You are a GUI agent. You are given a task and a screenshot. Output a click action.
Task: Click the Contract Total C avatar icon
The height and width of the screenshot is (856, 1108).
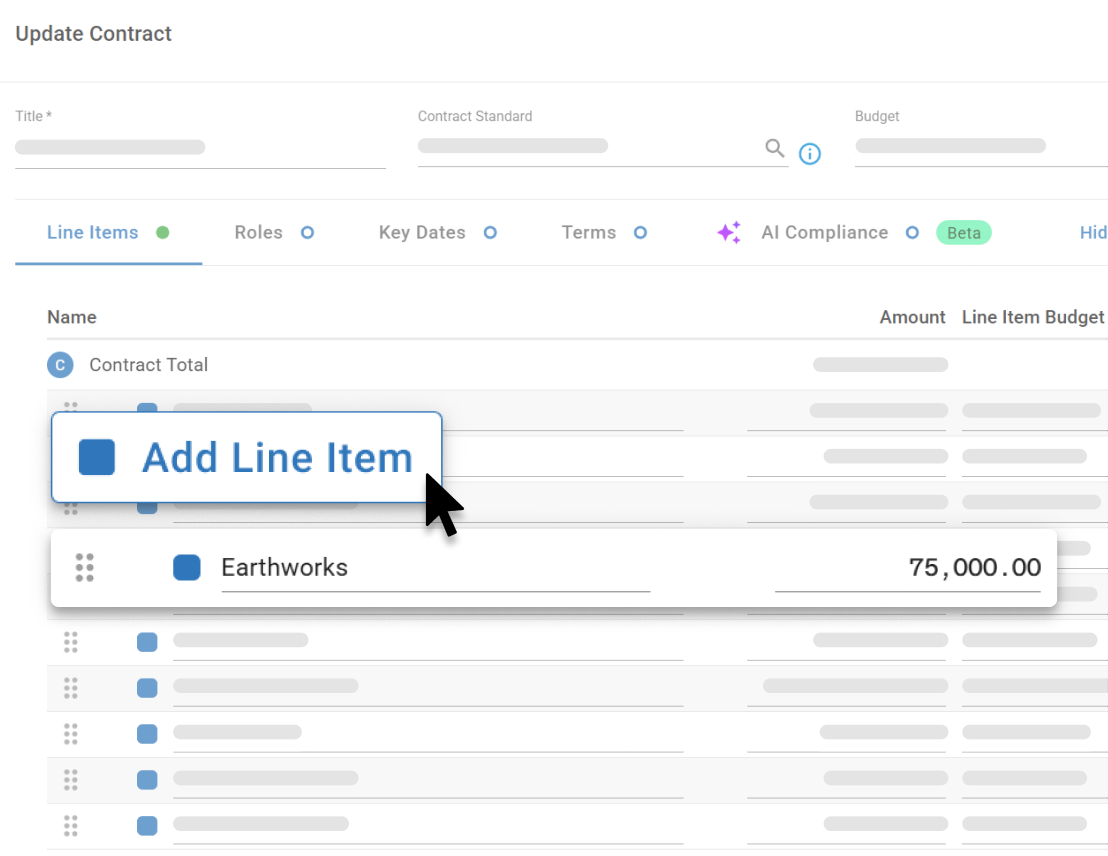[x=60, y=364]
